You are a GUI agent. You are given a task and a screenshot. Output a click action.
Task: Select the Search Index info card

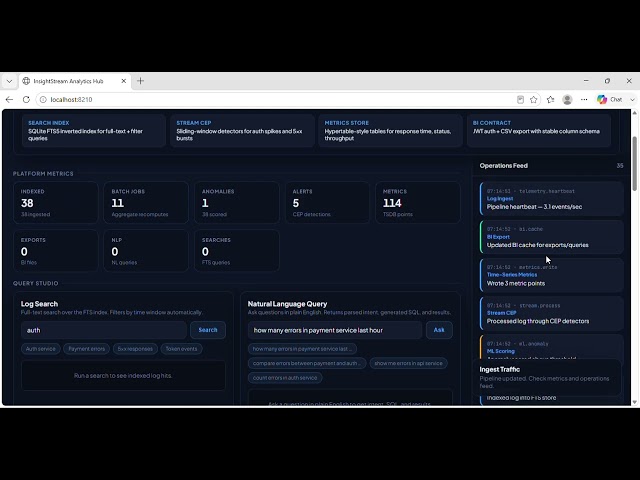[x=94, y=130]
